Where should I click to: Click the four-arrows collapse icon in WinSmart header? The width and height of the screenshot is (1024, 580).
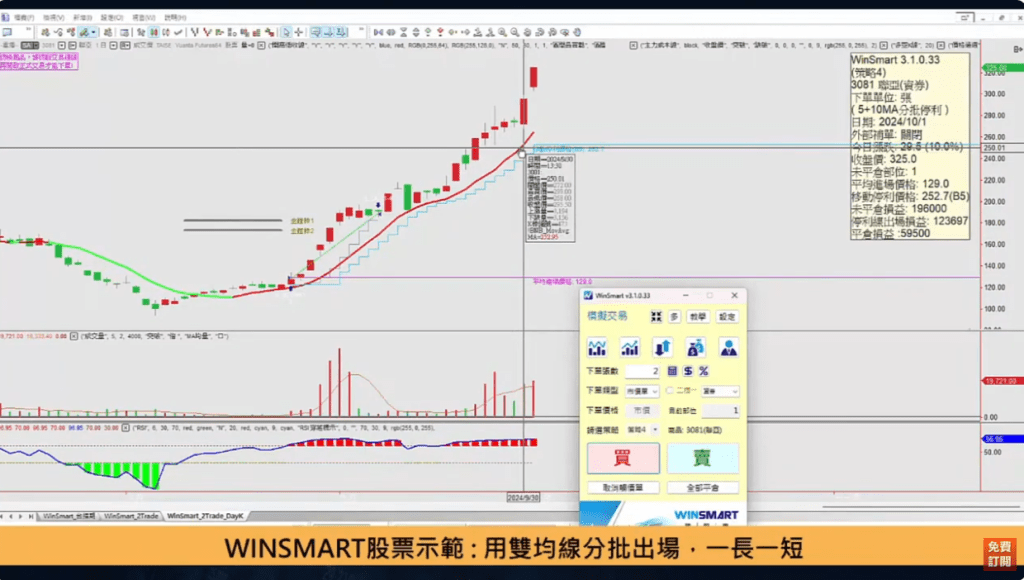click(x=657, y=316)
